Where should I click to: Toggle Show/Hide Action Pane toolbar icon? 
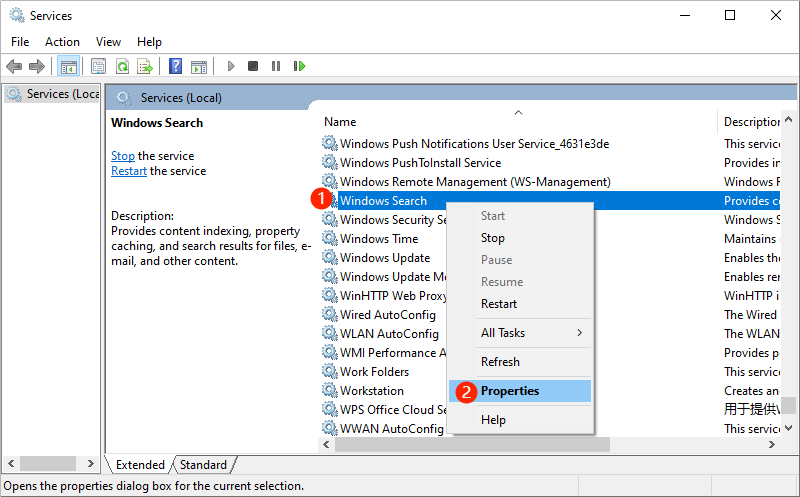coord(198,66)
